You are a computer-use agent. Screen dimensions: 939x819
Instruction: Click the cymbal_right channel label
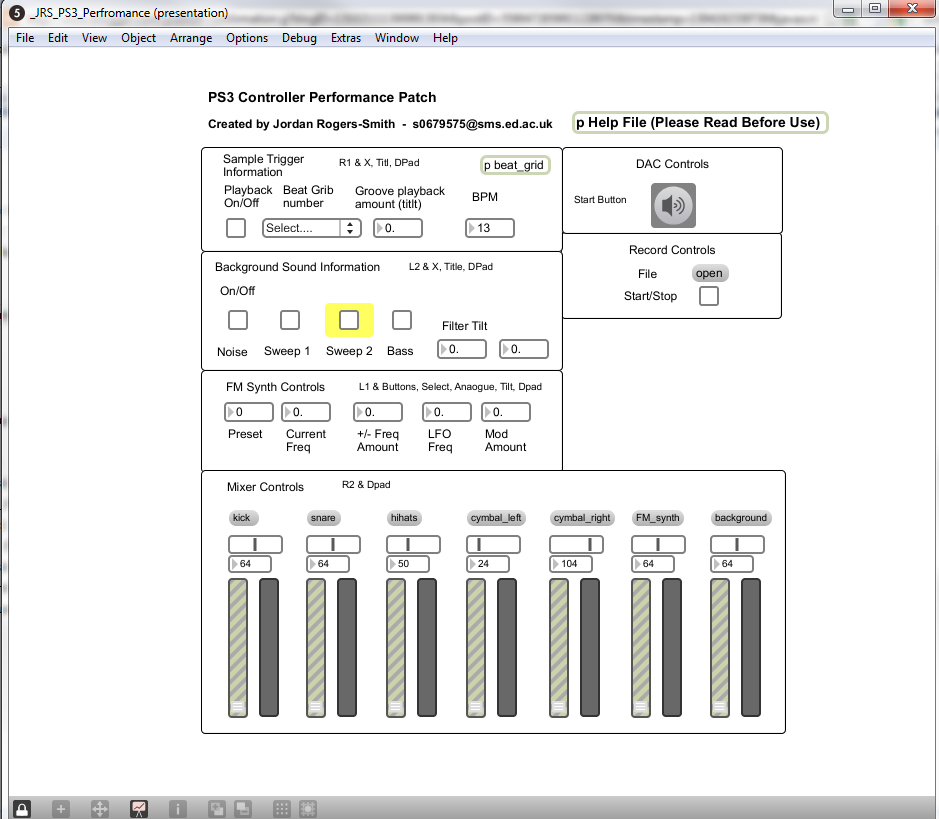pyautogui.click(x=582, y=518)
